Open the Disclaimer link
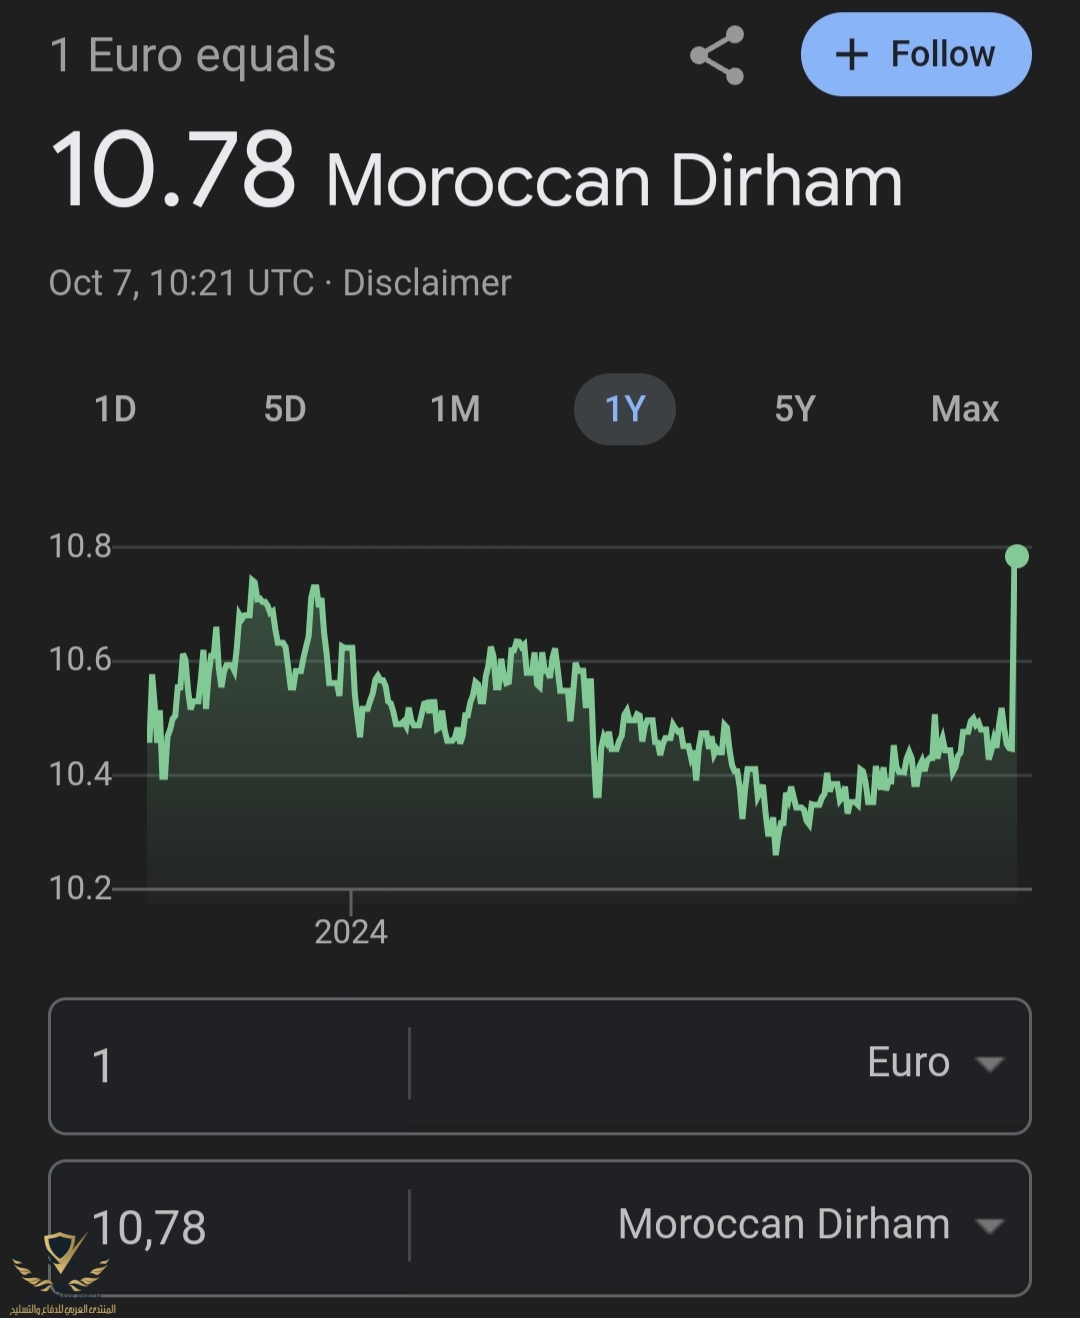This screenshot has width=1080, height=1318. (427, 283)
